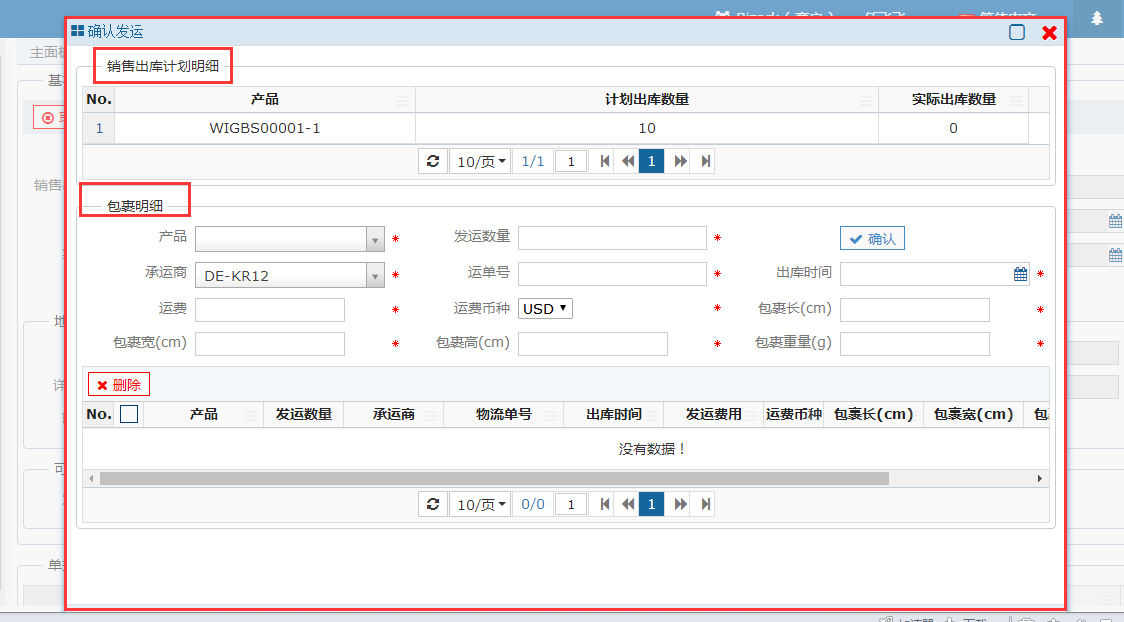
Task: Click page number box in package grid pager
Action: [571, 504]
